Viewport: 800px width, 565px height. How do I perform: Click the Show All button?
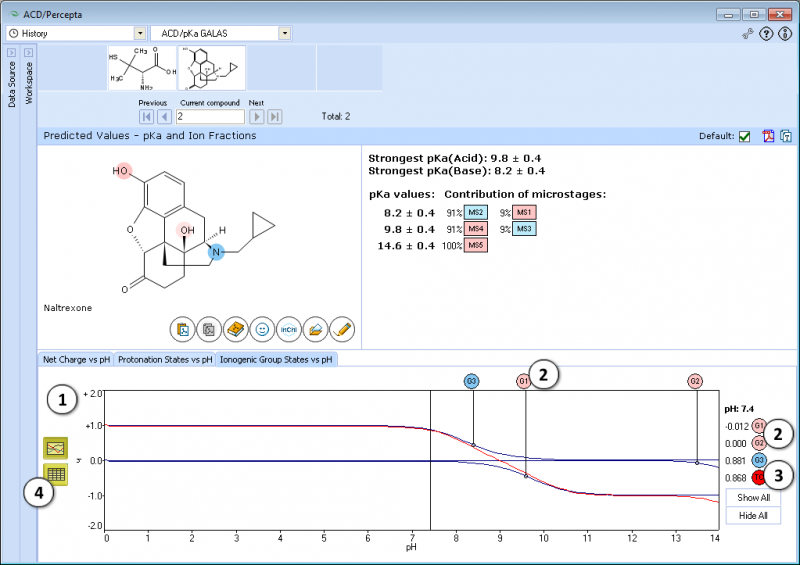[754, 498]
